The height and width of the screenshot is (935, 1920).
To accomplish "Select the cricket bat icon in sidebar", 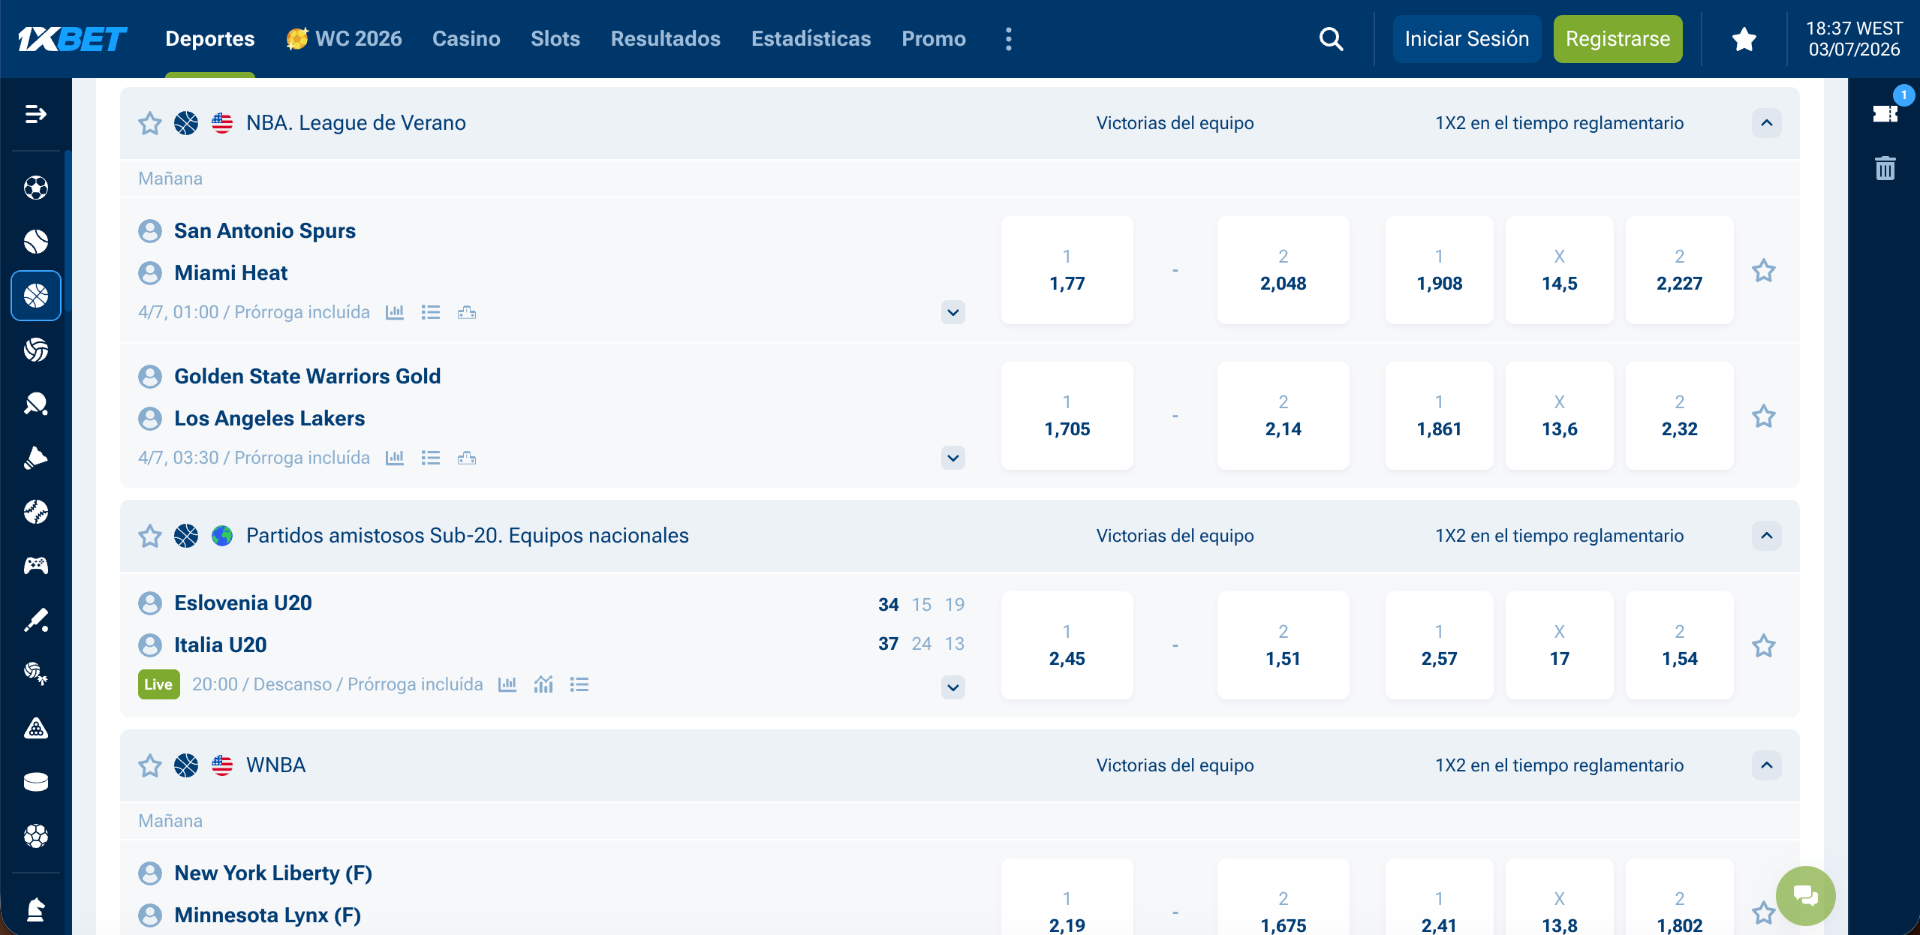I will pyautogui.click(x=36, y=620).
